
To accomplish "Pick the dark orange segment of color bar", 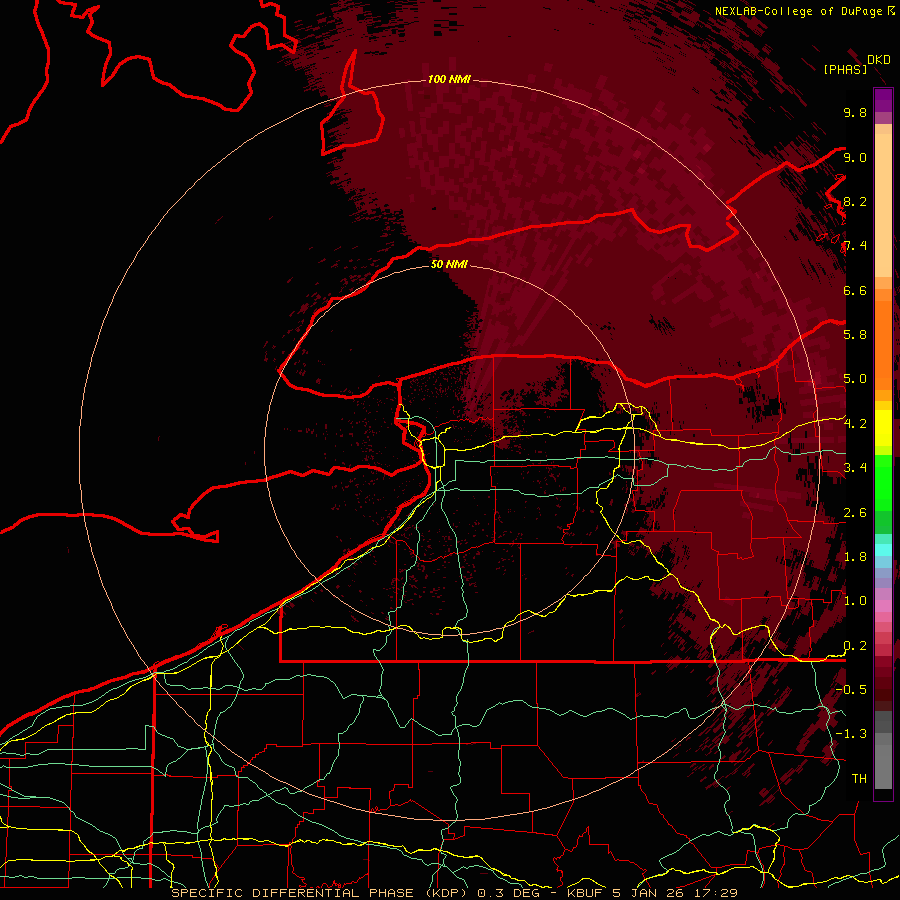I will (883, 344).
